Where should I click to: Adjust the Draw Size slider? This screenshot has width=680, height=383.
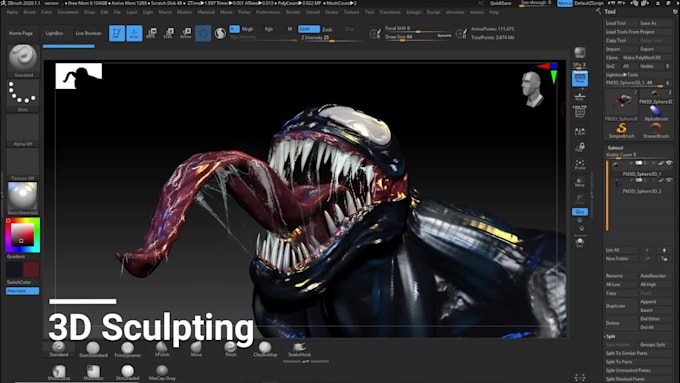[x=418, y=37]
